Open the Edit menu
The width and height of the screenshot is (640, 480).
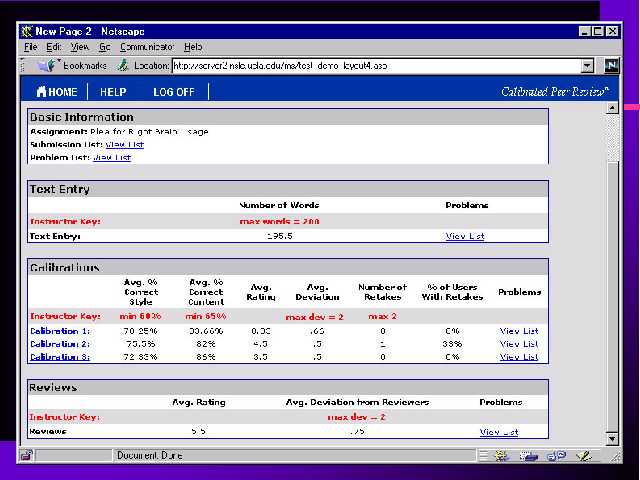(x=53, y=47)
